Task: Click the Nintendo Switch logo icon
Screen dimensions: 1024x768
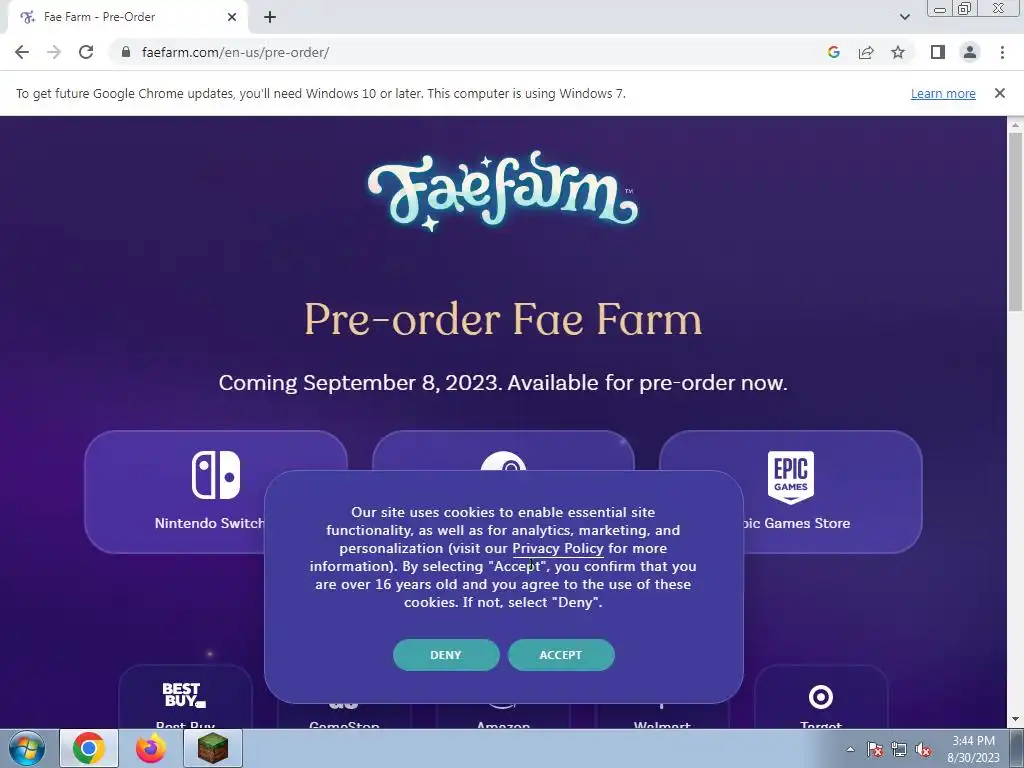Action: coord(216,475)
